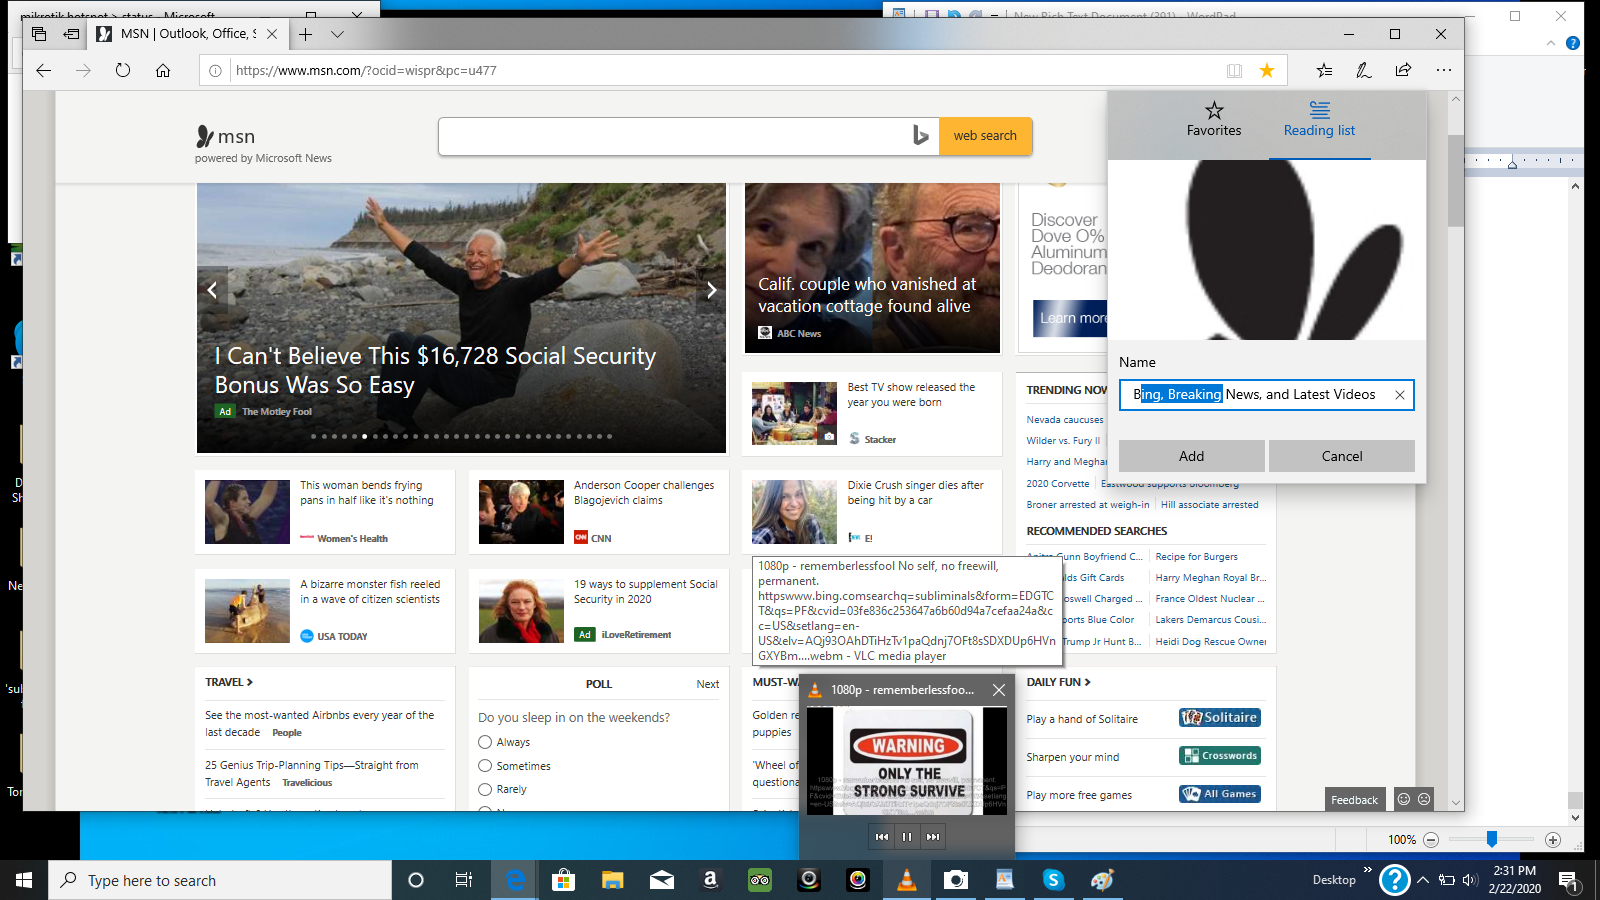
Task: Show tab previews chevron
Action: [338, 34]
